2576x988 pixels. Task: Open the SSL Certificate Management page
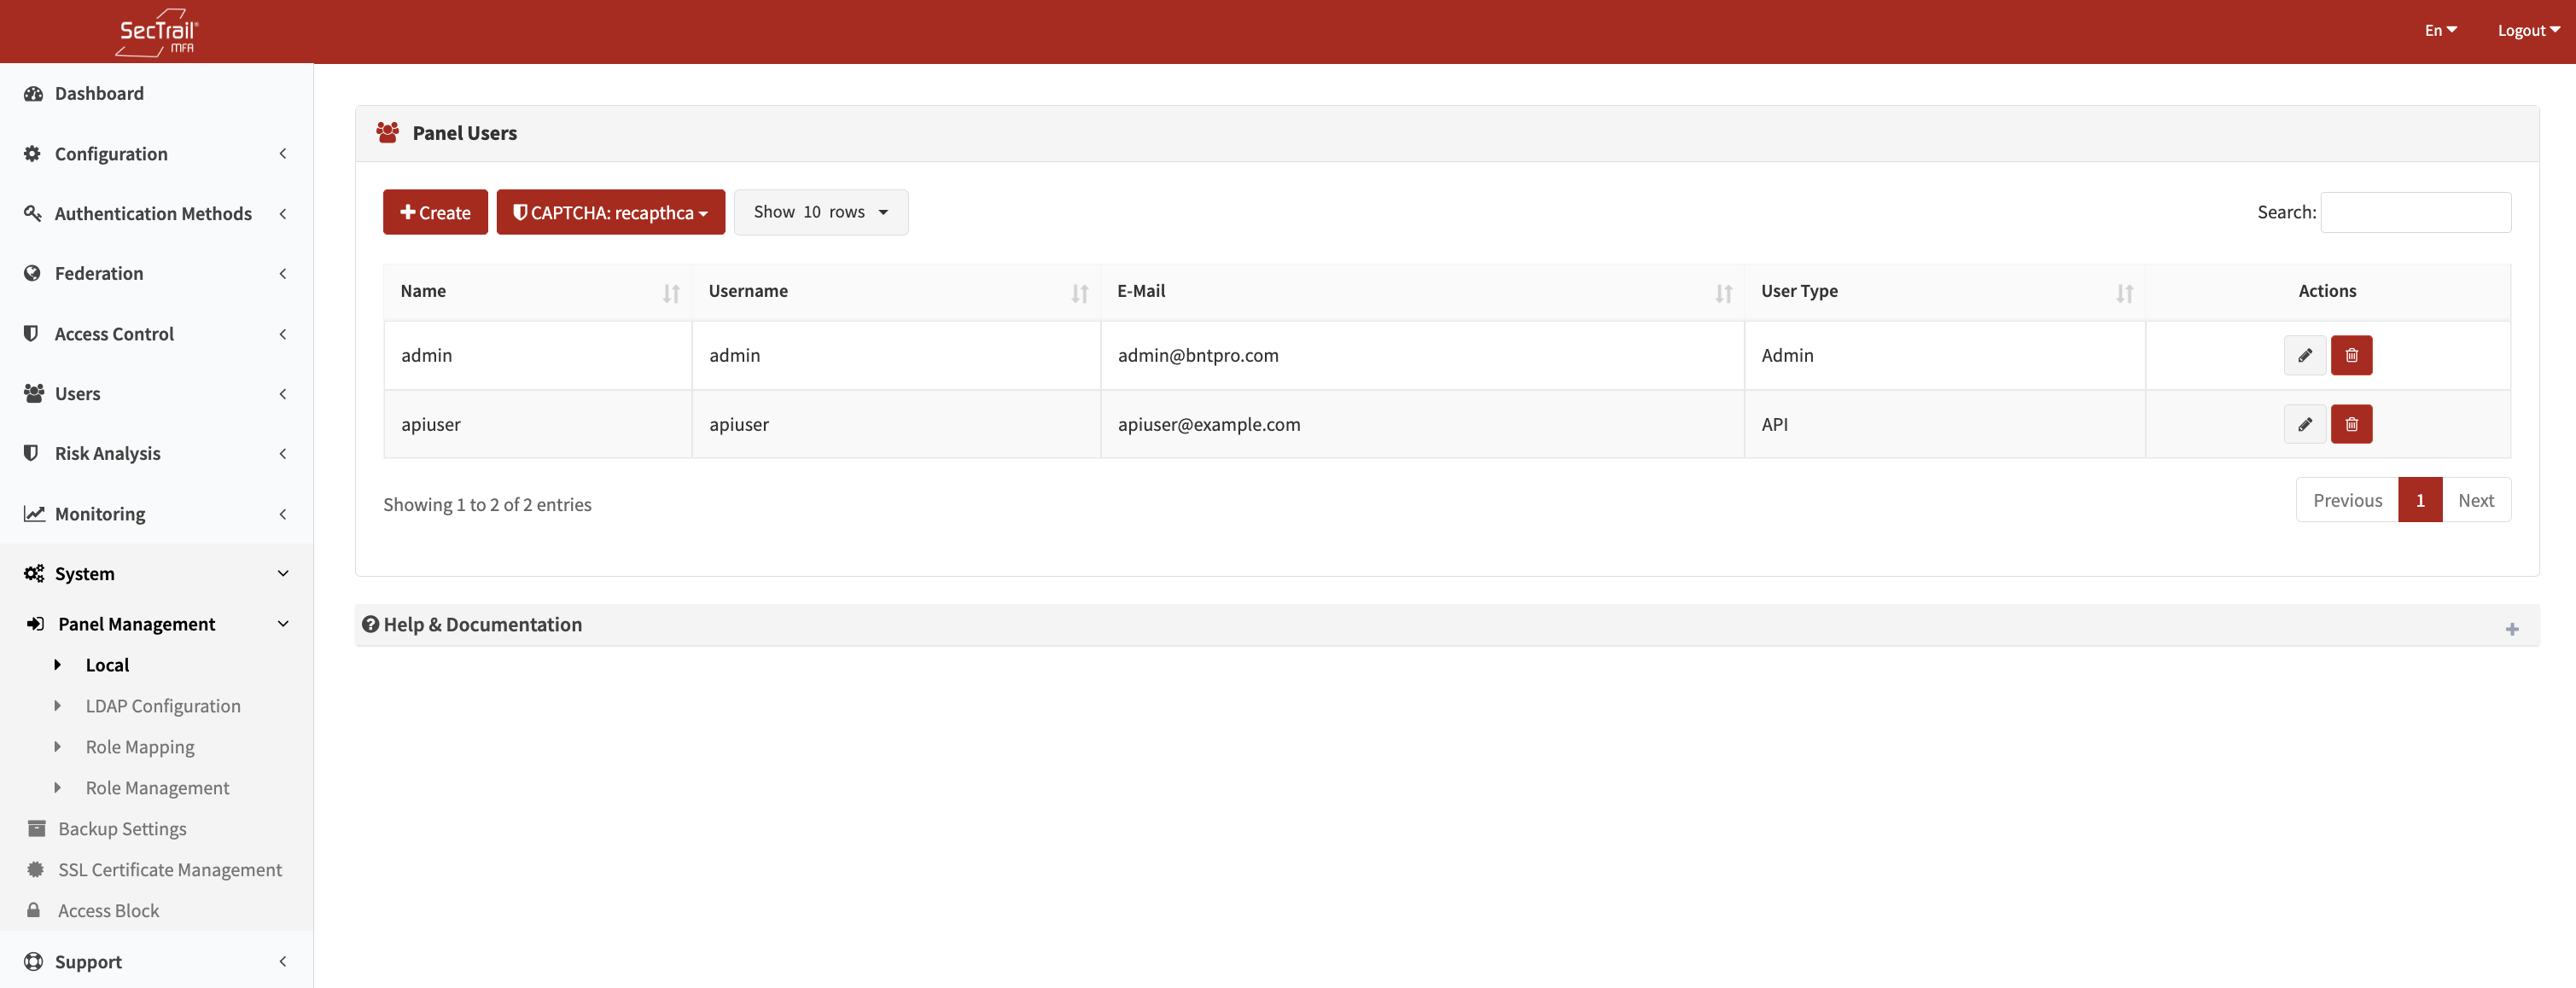pos(169,870)
